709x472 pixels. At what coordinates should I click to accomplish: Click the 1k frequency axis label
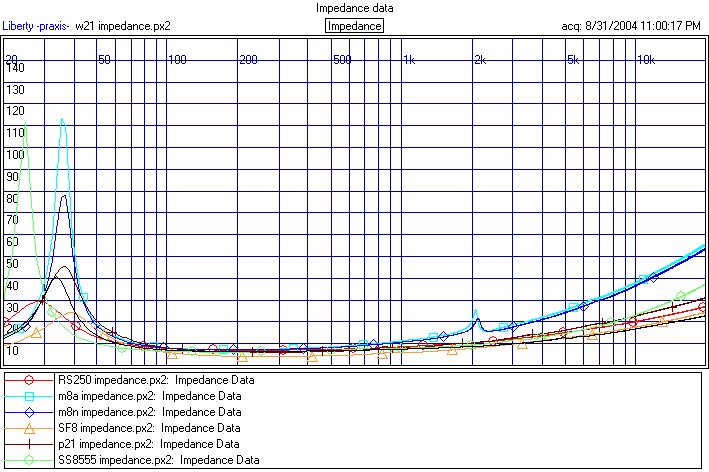coord(408,60)
